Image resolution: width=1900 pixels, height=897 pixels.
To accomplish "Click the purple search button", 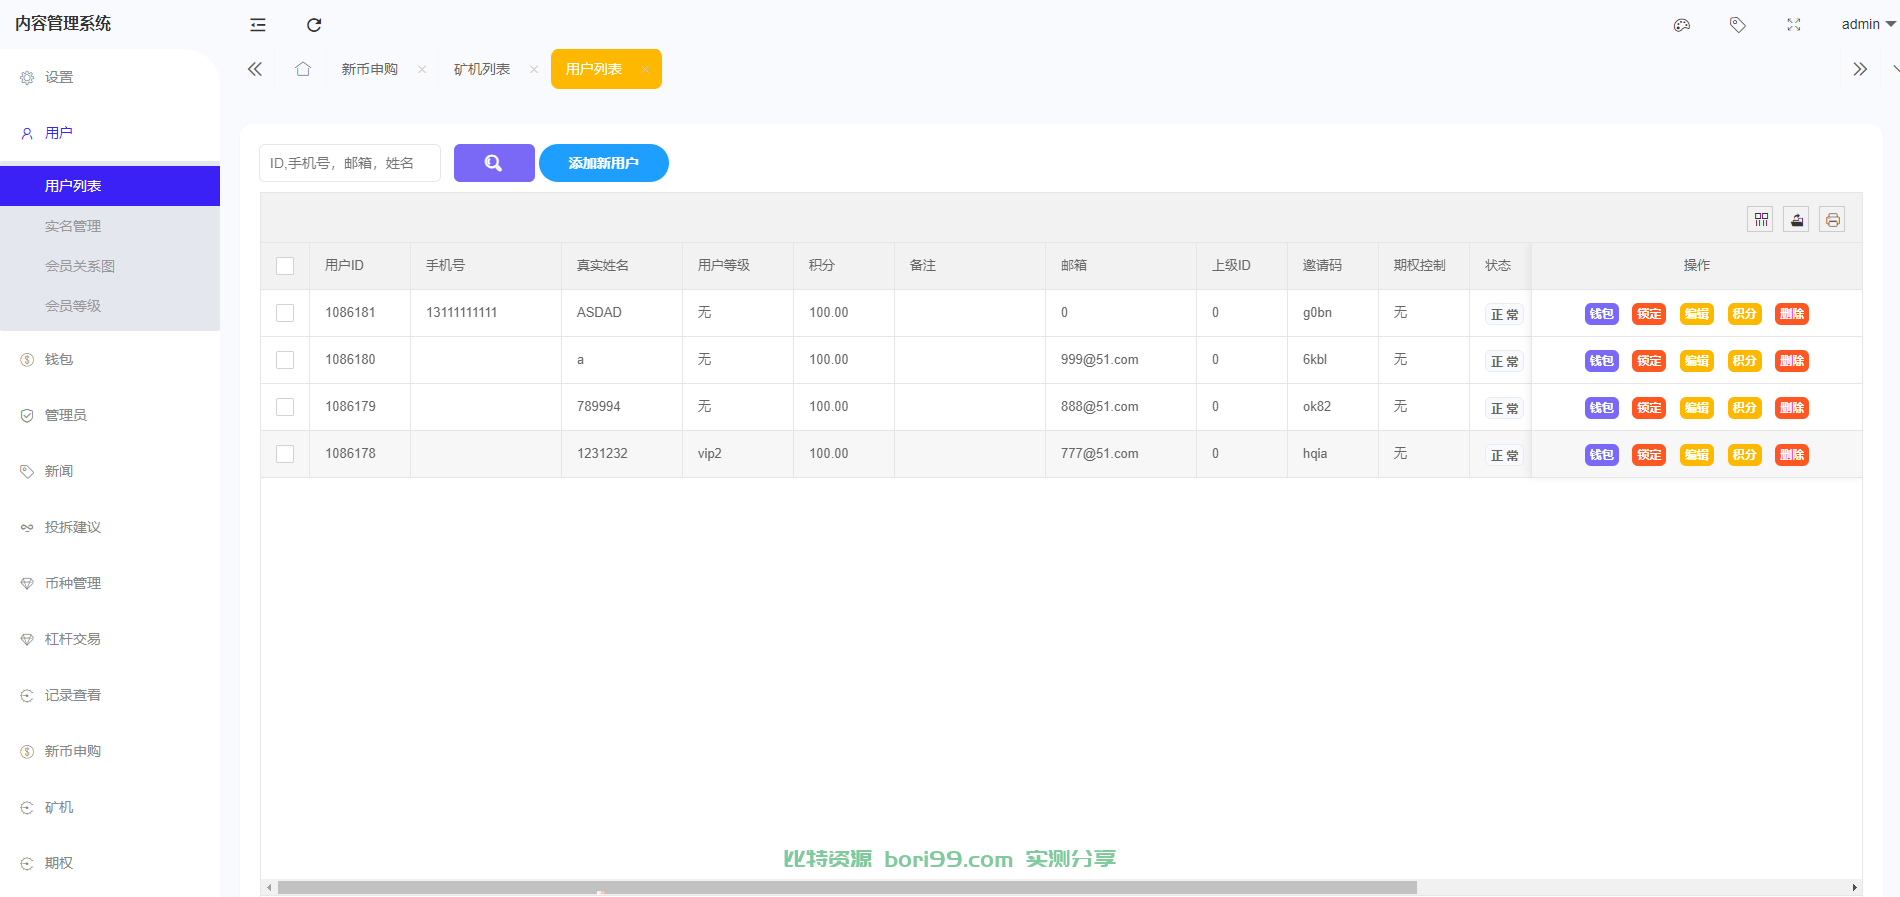I will [494, 163].
